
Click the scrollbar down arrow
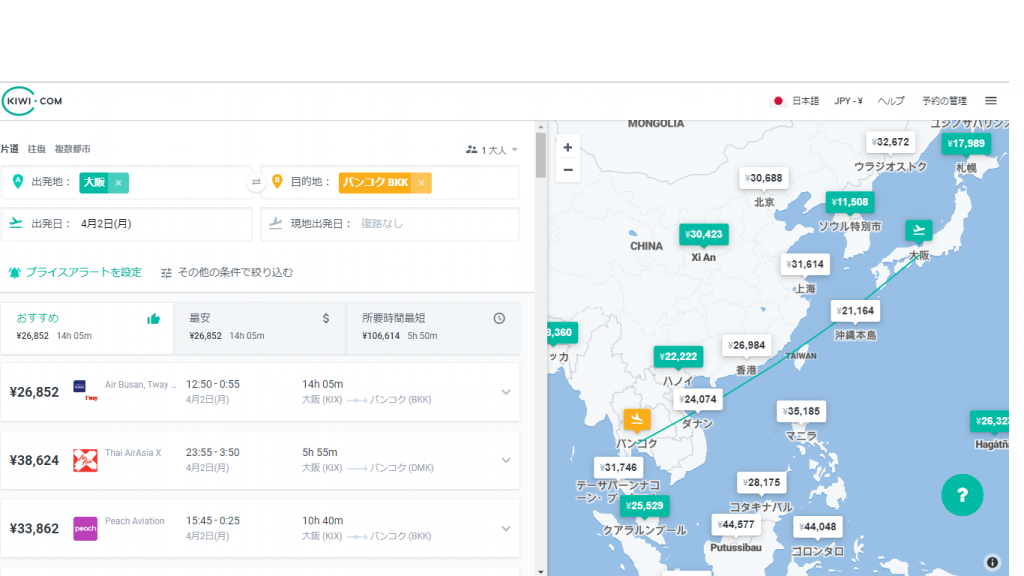[x=541, y=571]
